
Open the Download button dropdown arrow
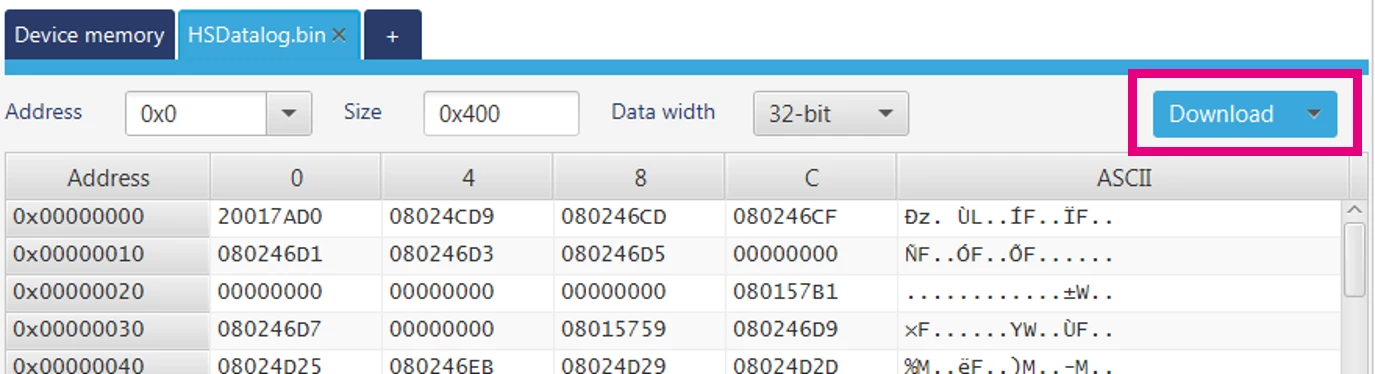[x=1315, y=114]
